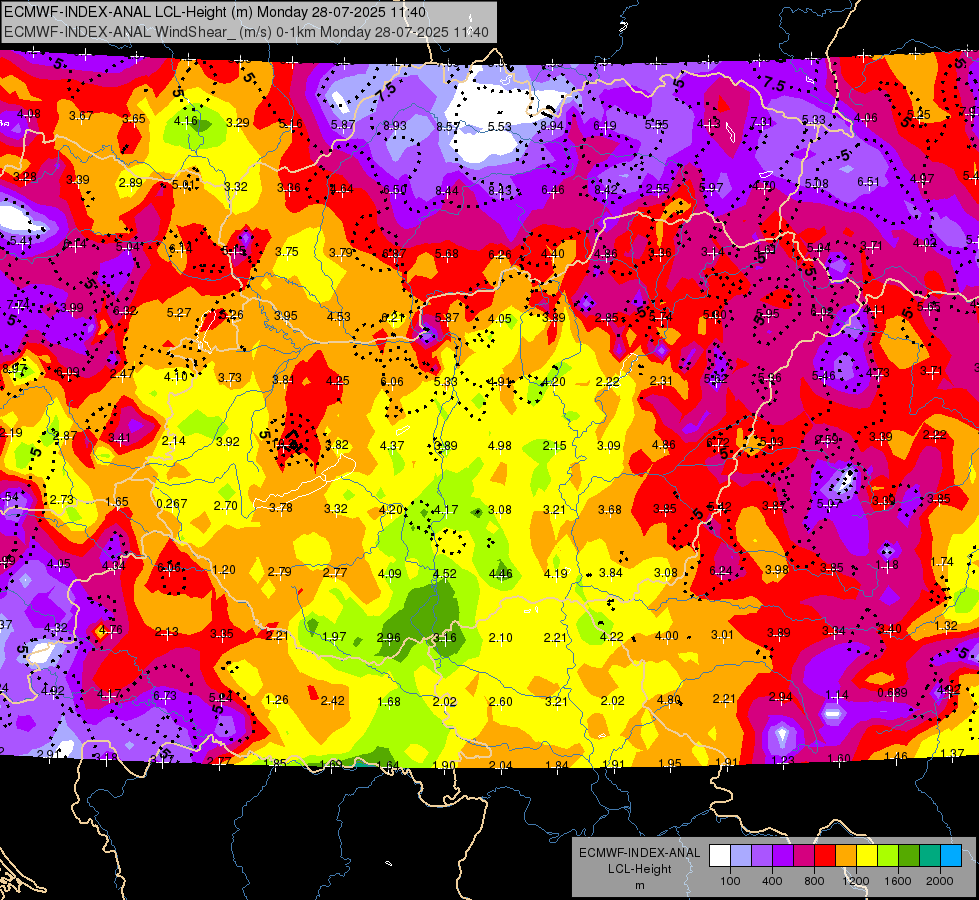Viewport: 979px width, 900px height.
Task: Click the map value 1.26
Action: tap(277, 700)
